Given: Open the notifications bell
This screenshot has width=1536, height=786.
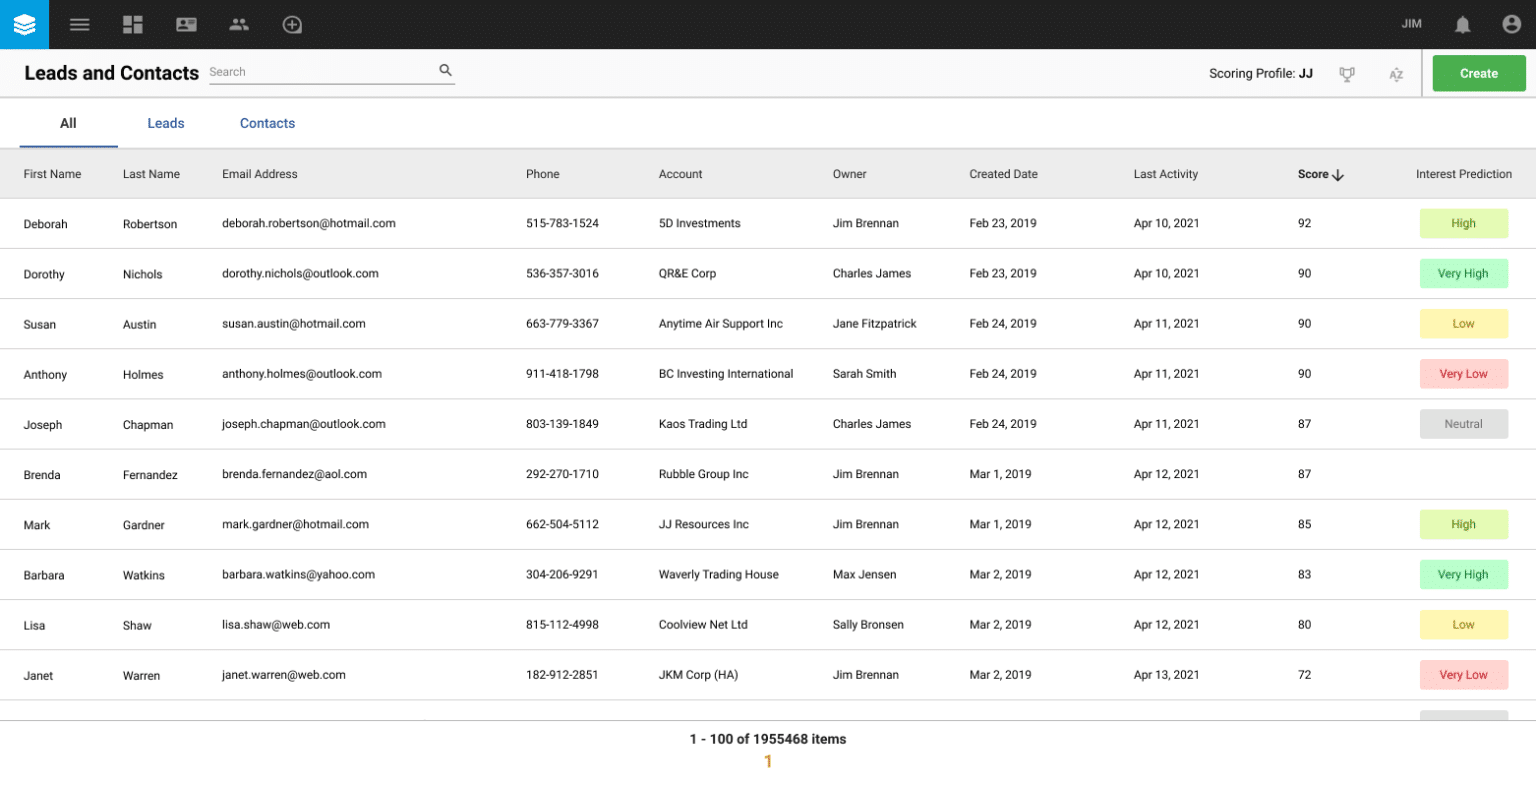Looking at the screenshot, I should point(1462,24).
